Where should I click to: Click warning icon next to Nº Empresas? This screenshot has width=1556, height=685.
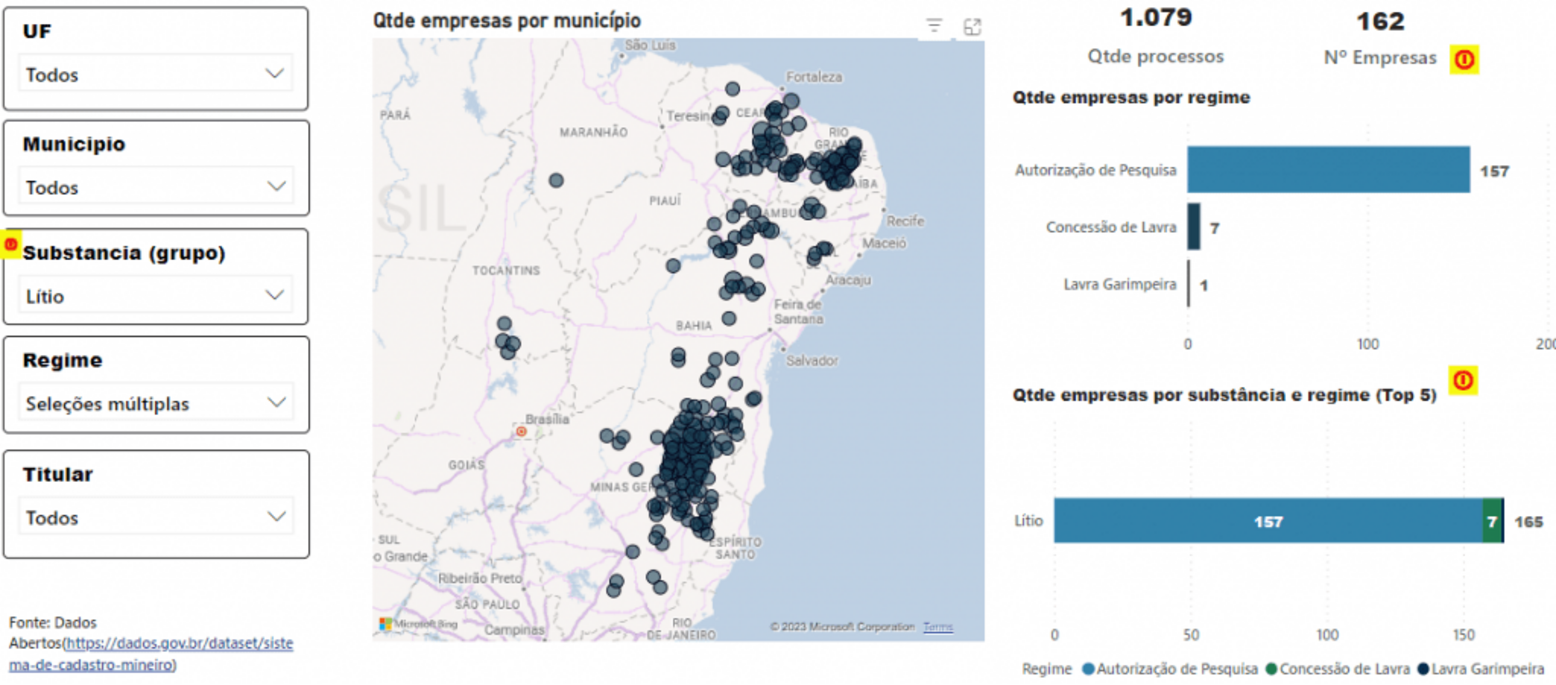[x=1463, y=60]
